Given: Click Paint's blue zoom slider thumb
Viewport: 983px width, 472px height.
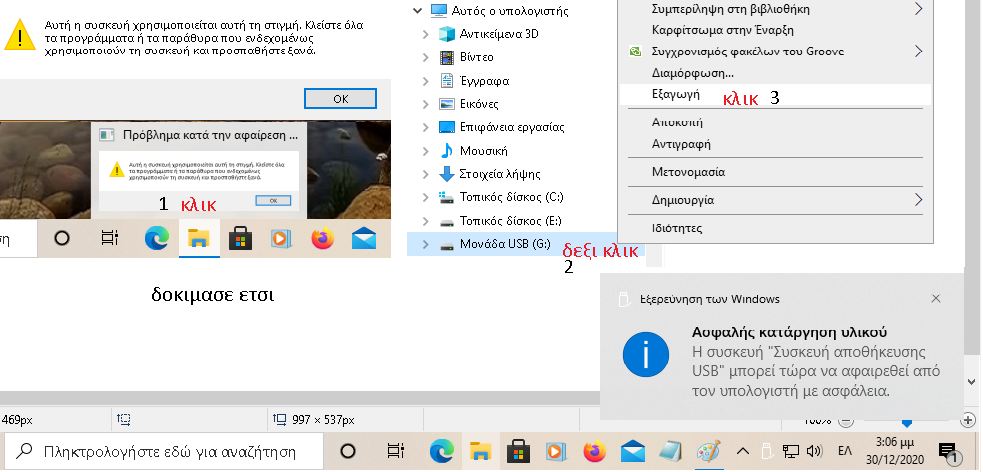Looking at the screenshot, I should pyautogui.click(x=906, y=422).
